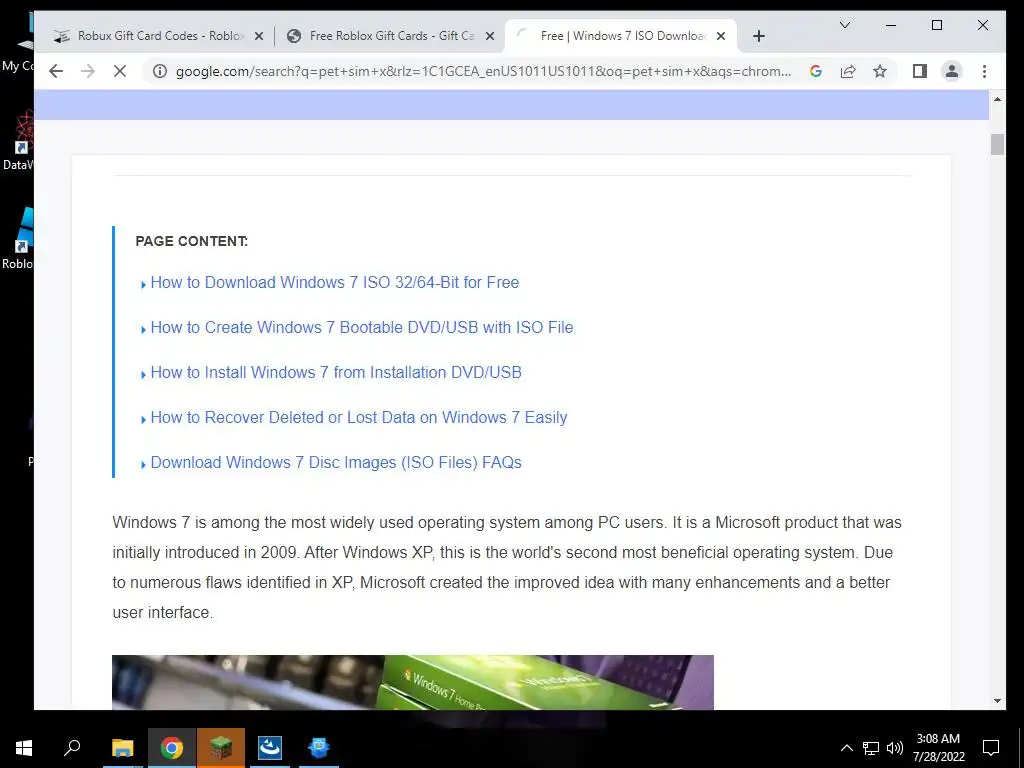The height and width of the screenshot is (768, 1024).
Task: Select the My Computer desktop icon
Action: 18,42
